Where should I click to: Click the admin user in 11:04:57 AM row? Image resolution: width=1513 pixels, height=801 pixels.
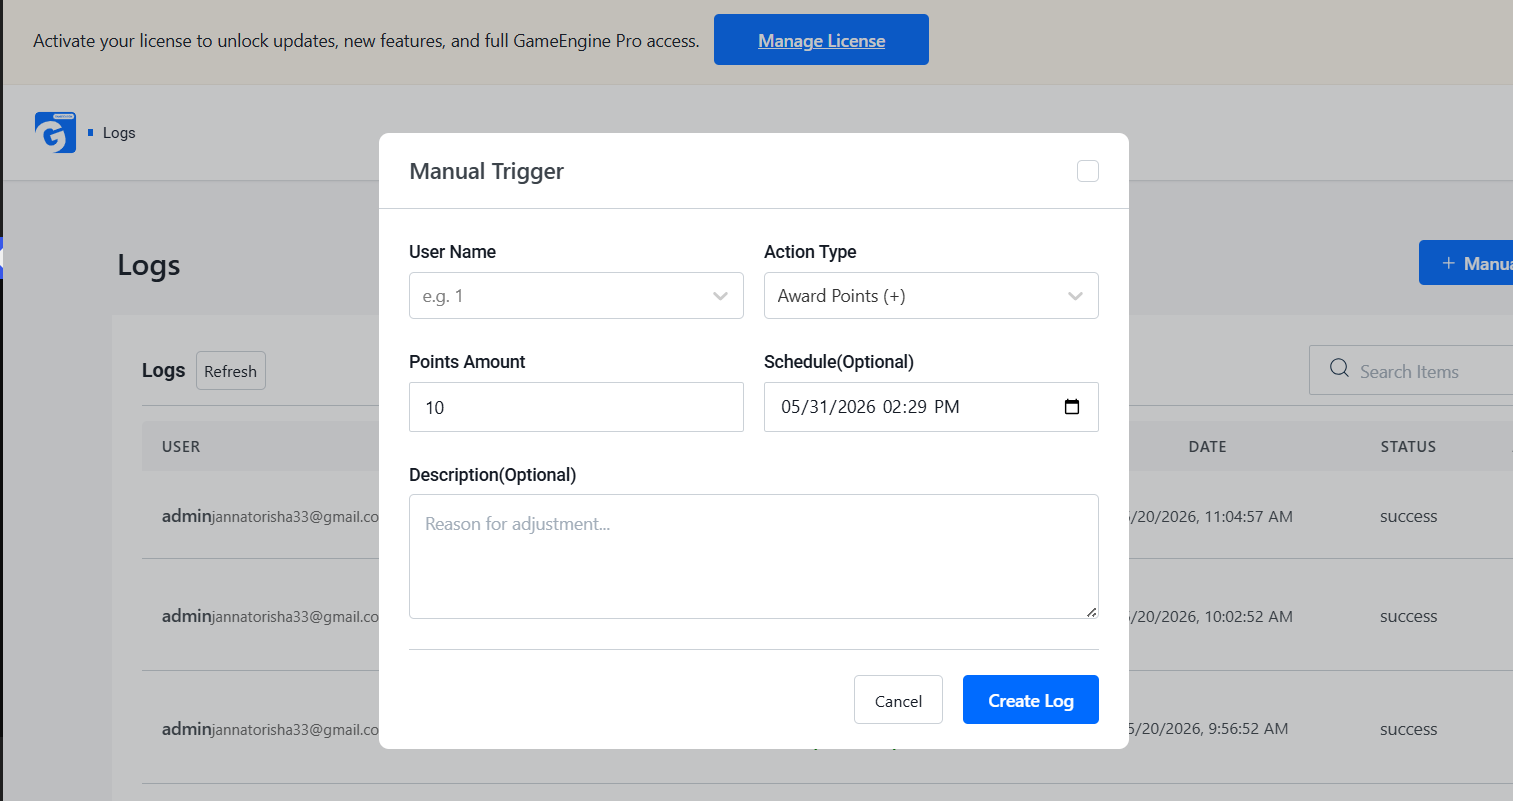coord(271,517)
